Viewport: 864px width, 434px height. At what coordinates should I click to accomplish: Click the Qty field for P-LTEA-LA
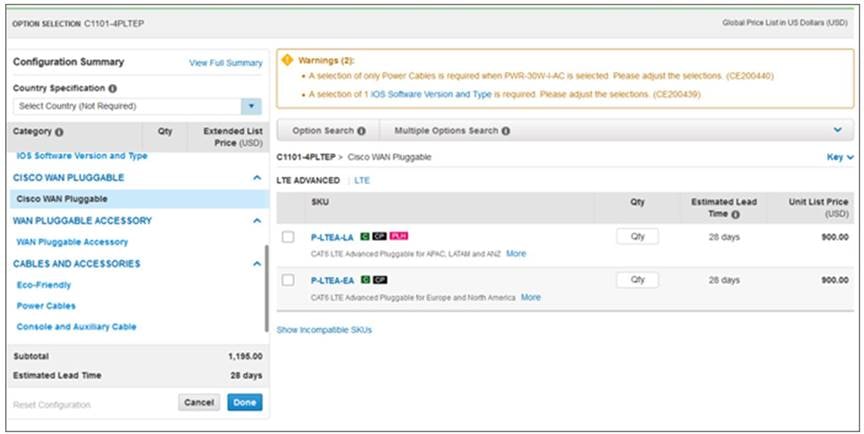pos(638,236)
